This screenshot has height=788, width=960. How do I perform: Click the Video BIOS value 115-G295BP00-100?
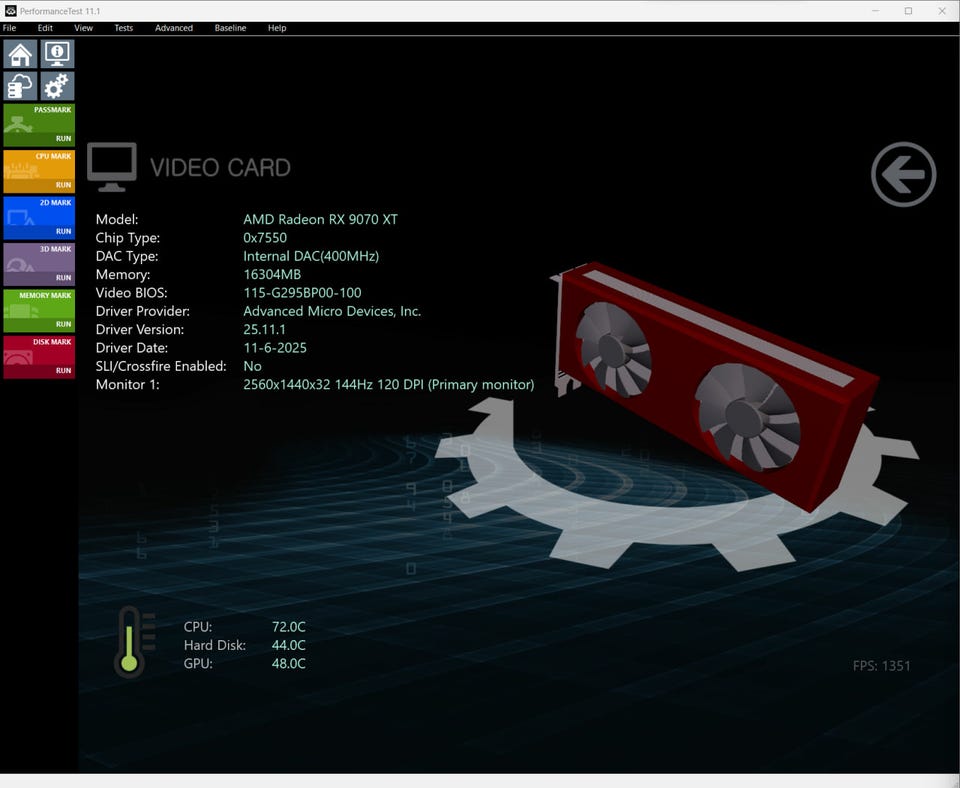point(302,293)
